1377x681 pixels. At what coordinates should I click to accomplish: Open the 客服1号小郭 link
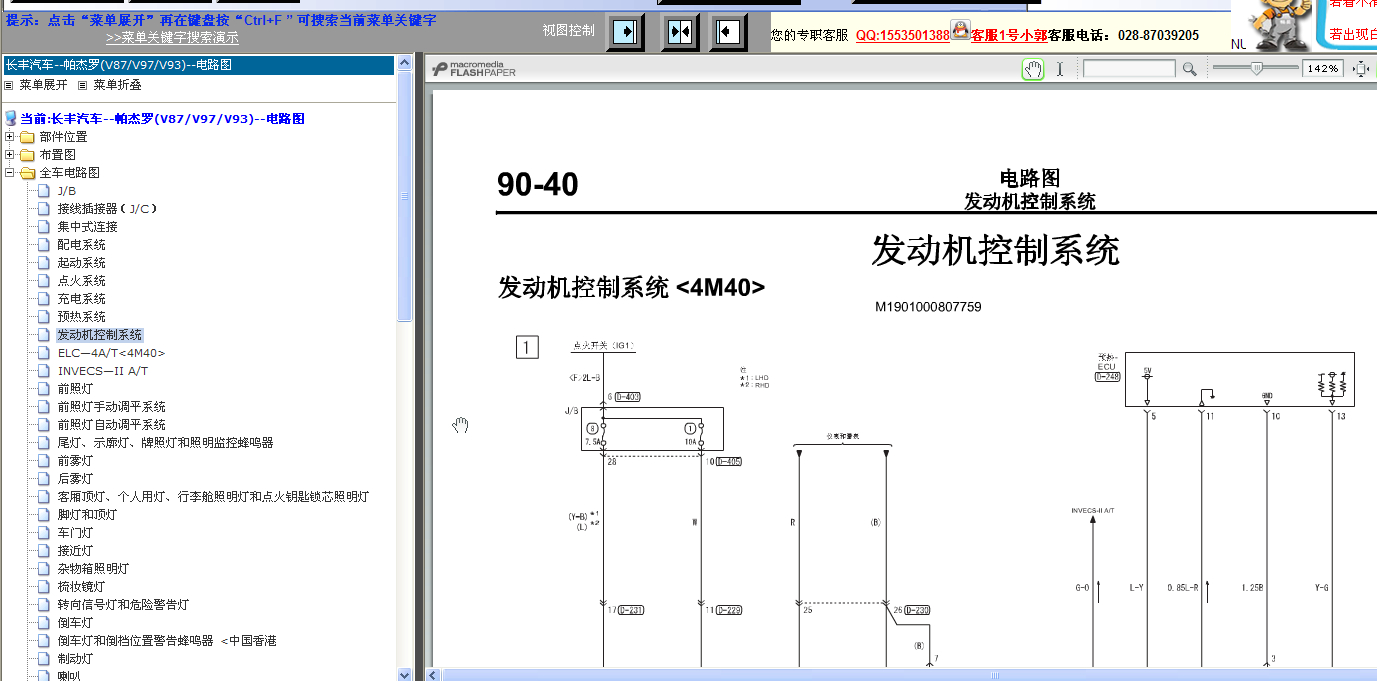[x=1009, y=35]
